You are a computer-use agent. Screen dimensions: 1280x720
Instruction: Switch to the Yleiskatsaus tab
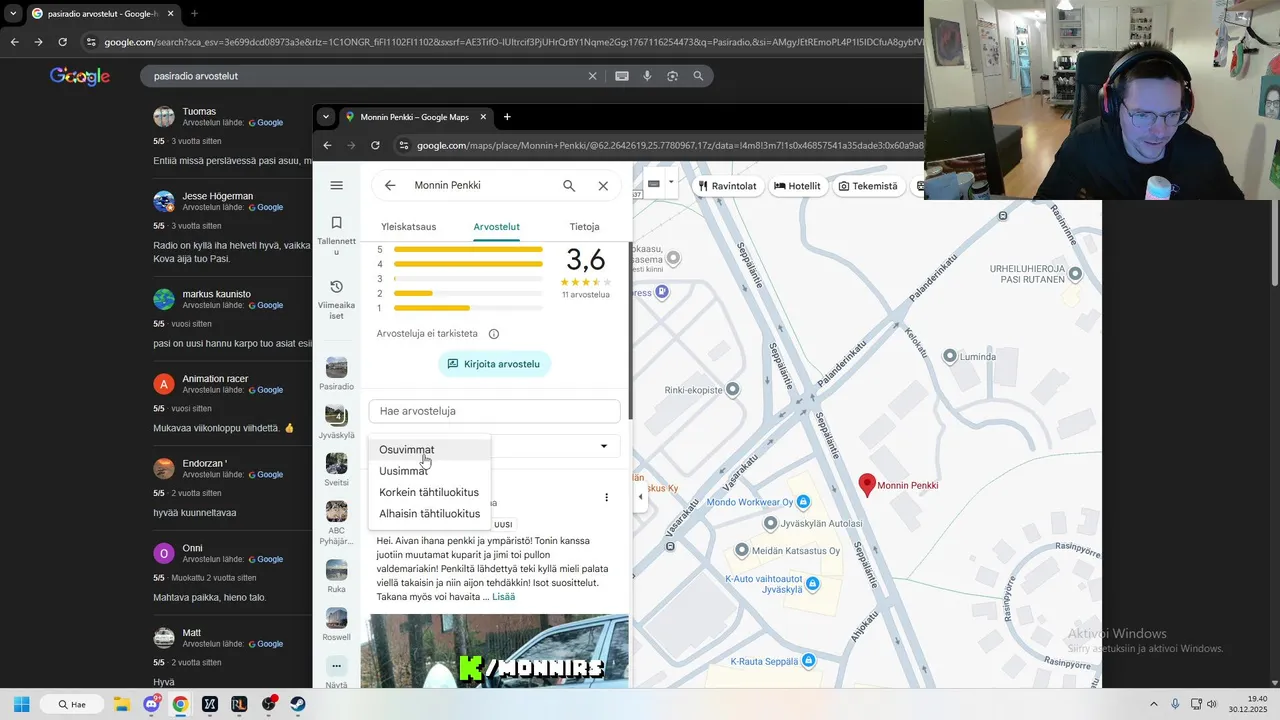408,227
